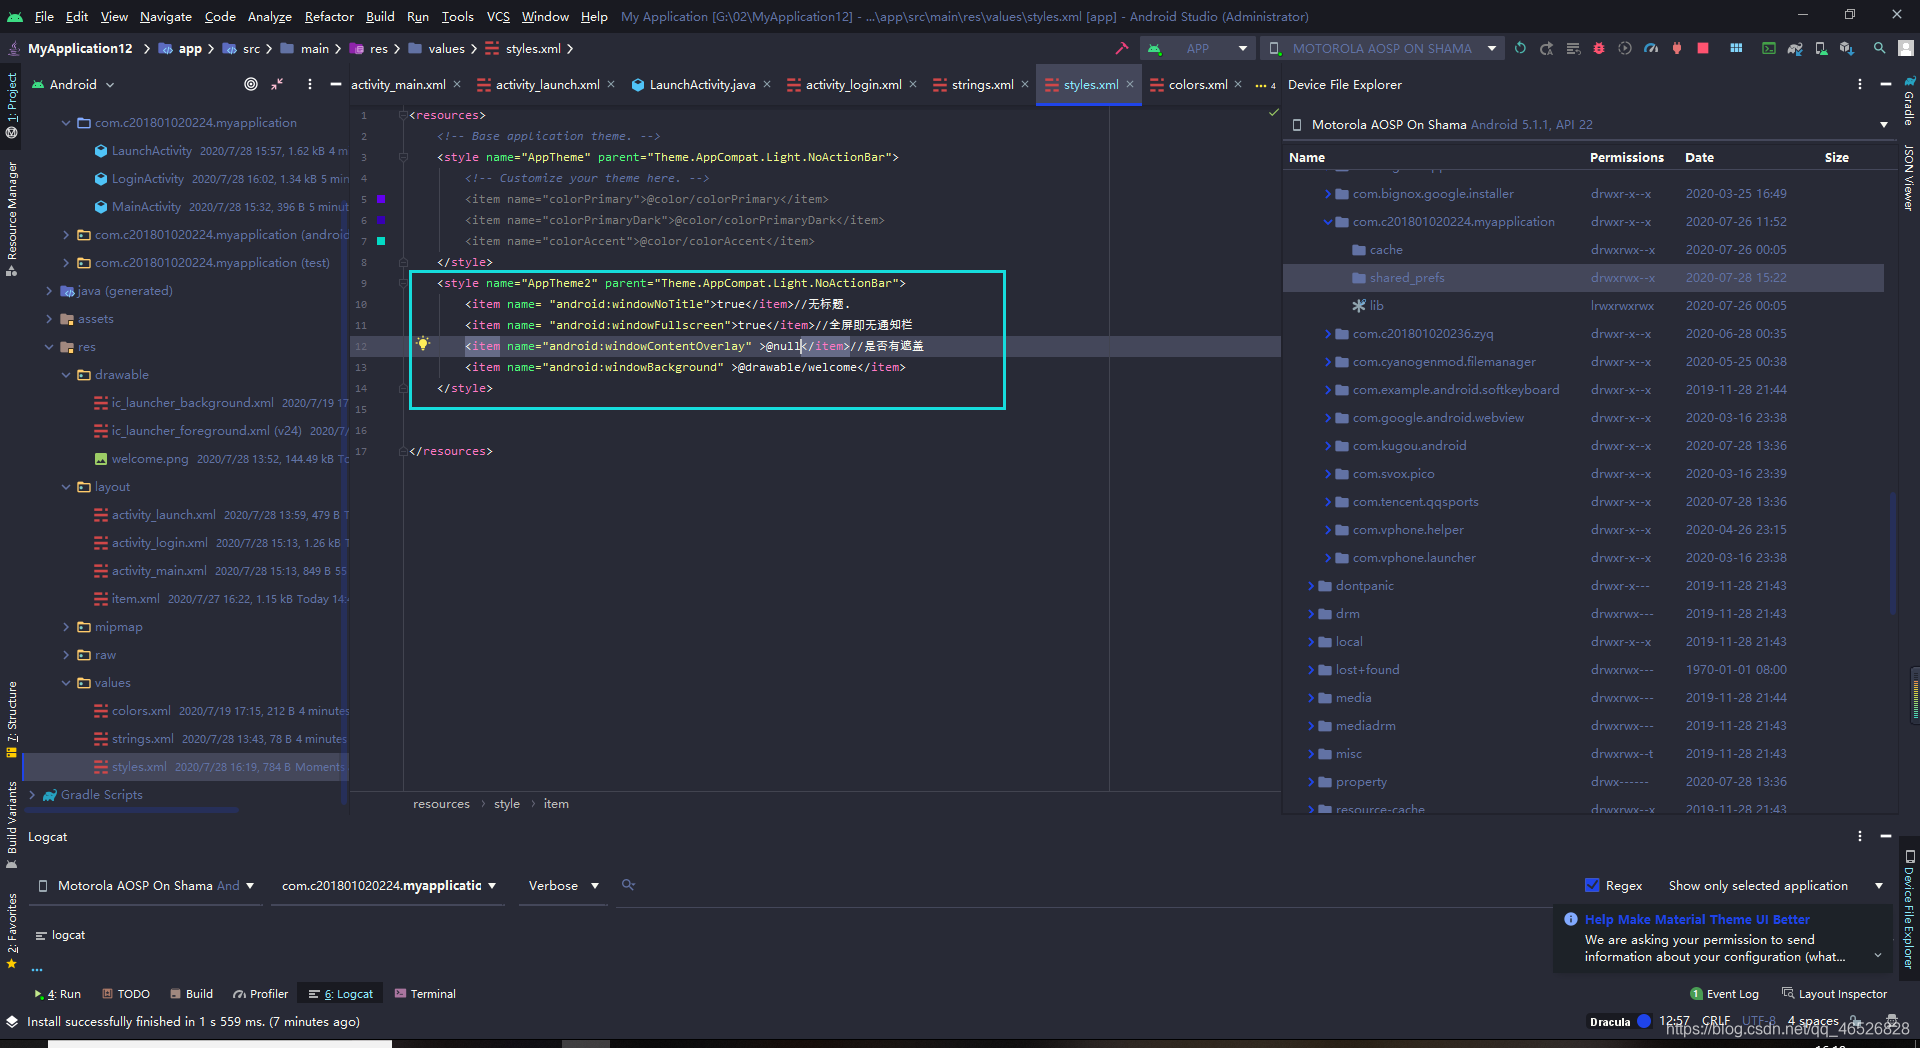Image resolution: width=1920 pixels, height=1048 pixels.
Task: Collapse the drawable folder in project tree
Action: [66, 375]
